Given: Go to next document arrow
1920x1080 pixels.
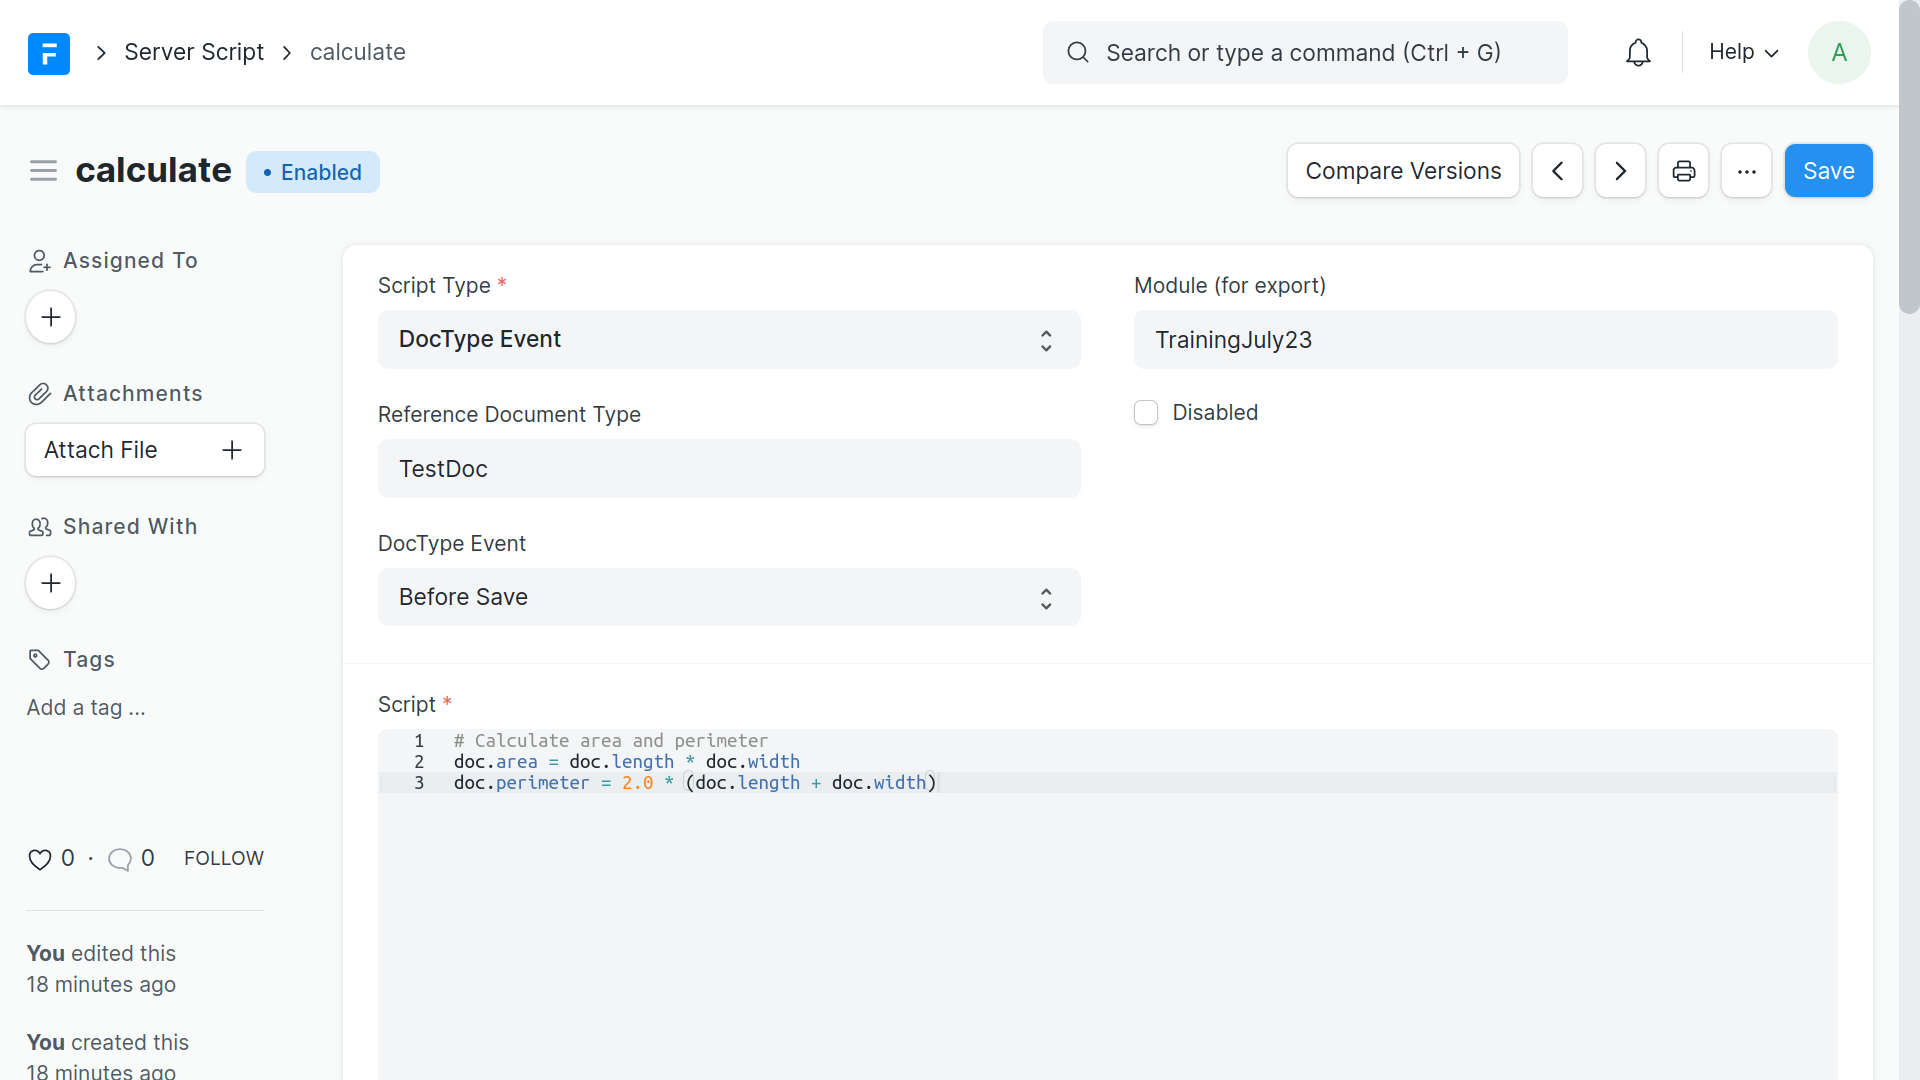Looking at the screenshot, I should click(1620, 171).
